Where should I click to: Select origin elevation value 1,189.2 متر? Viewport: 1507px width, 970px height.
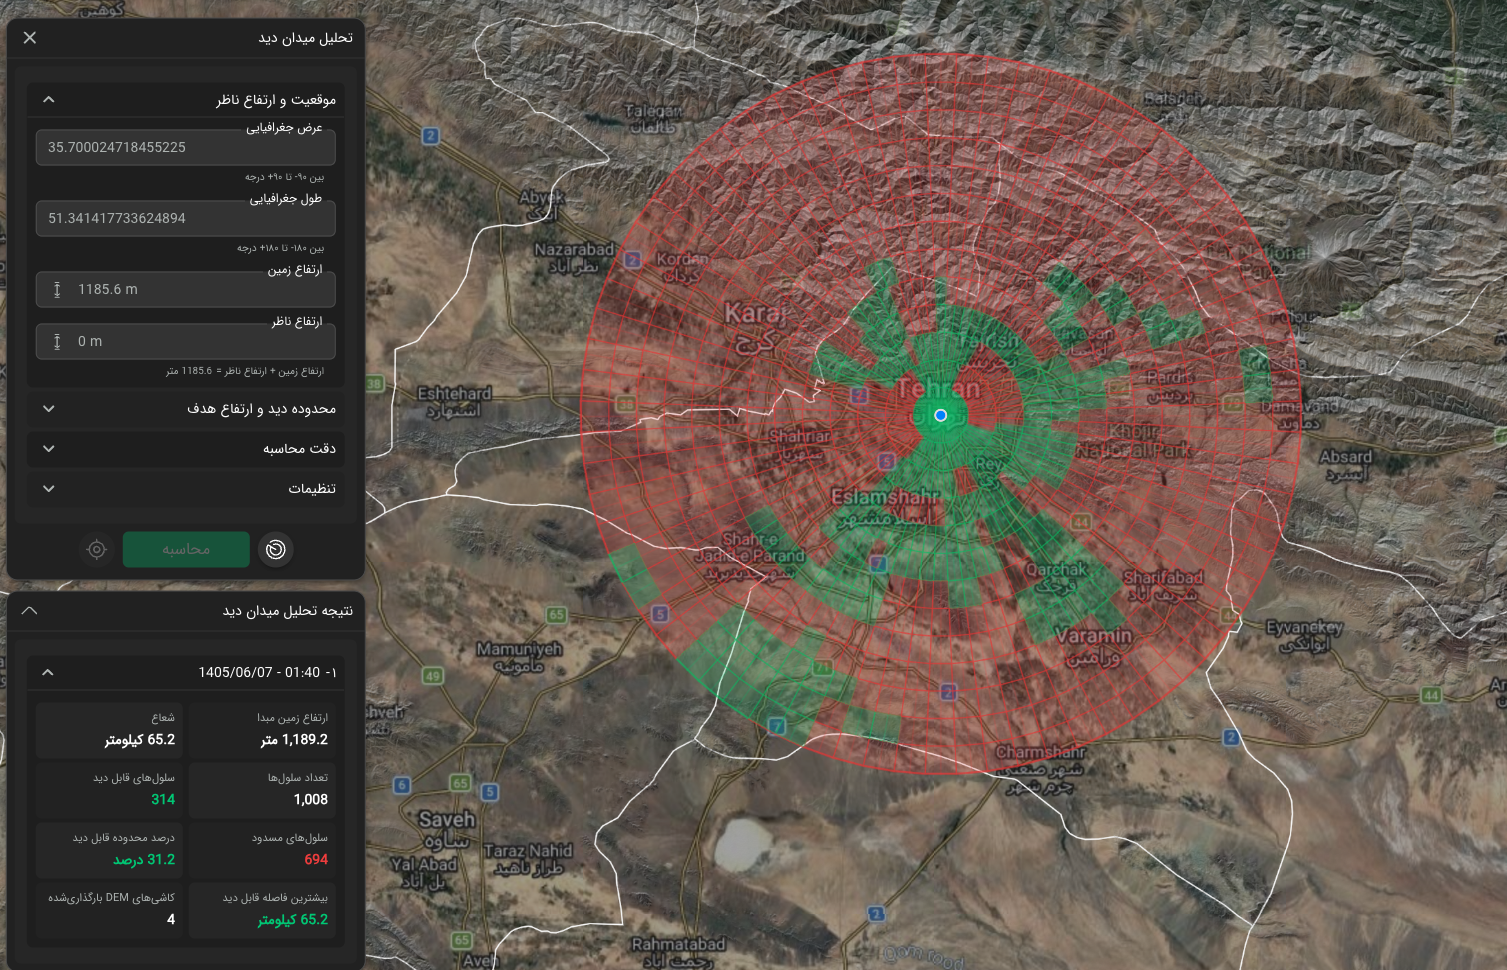(x=294, y=740)
